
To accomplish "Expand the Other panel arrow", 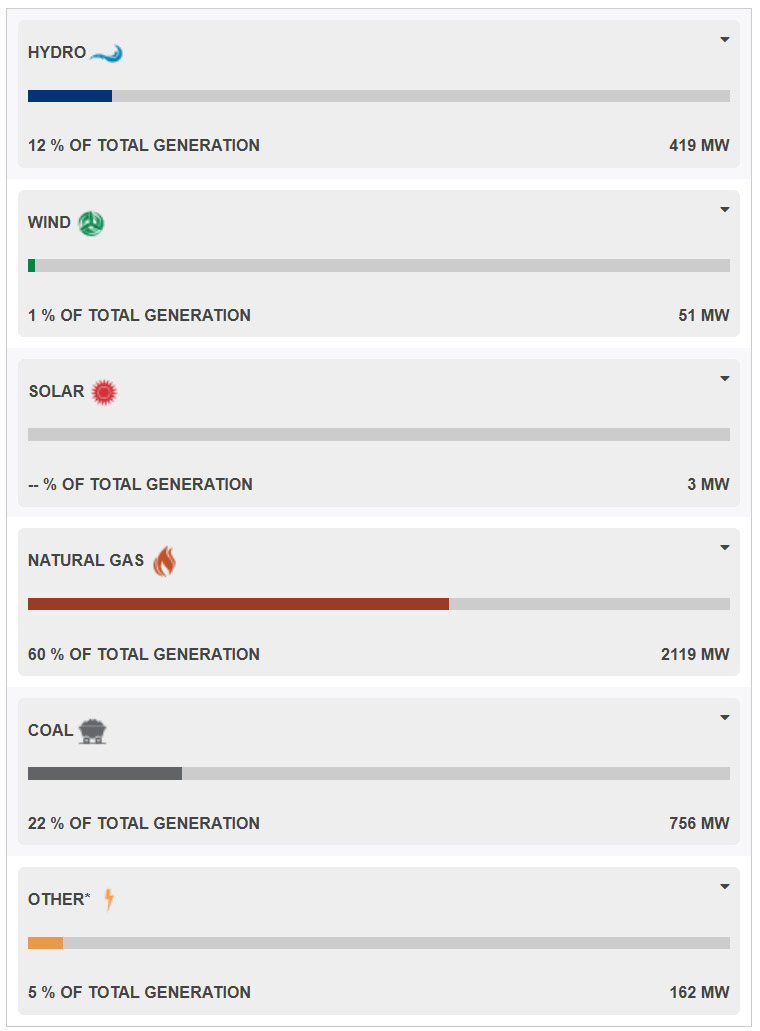I will (x=725, y=886).
